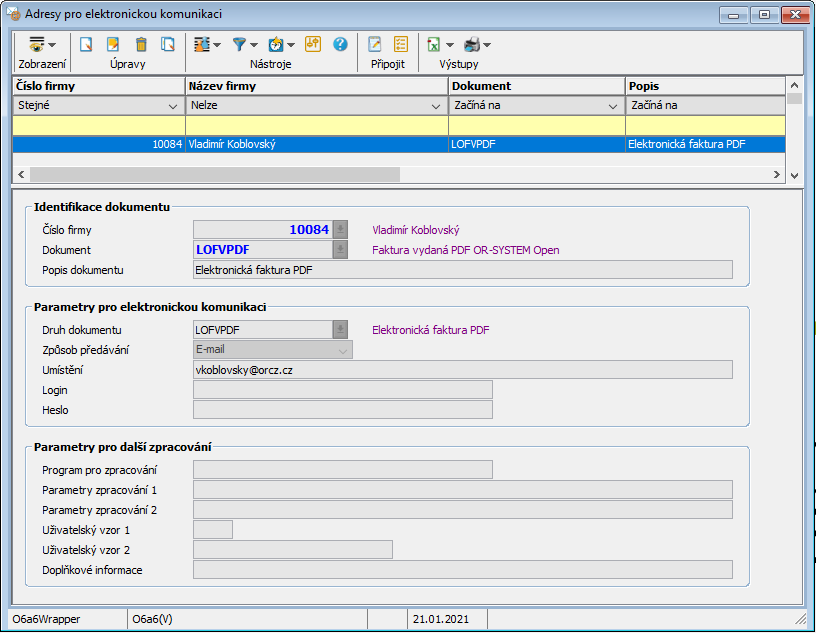Click the checklist icon in Připojit group
Screen dimensions: 816x633
point(401,45)
